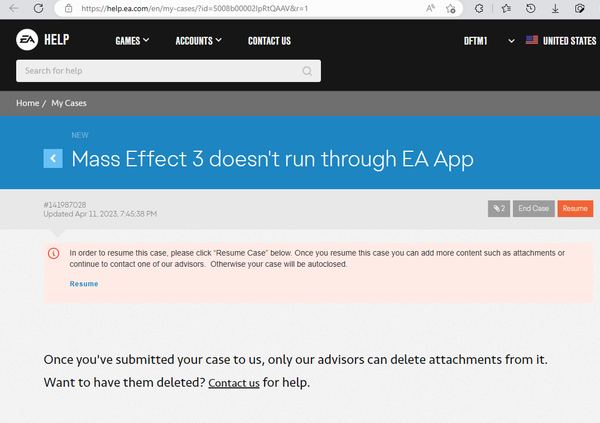Click the orange Resume button

tap(575, 209)
